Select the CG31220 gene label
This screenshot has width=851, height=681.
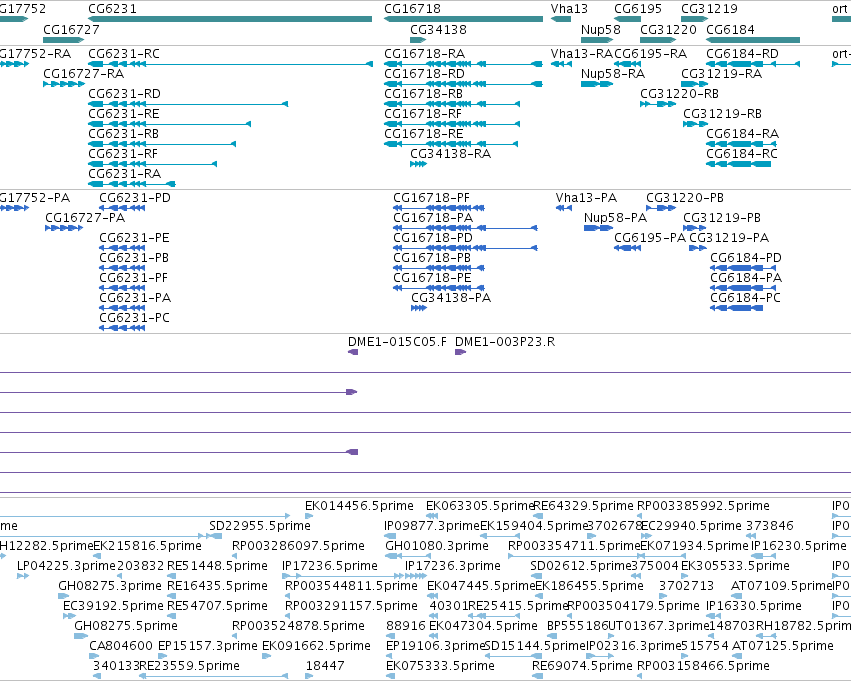[x=668, y=30]
